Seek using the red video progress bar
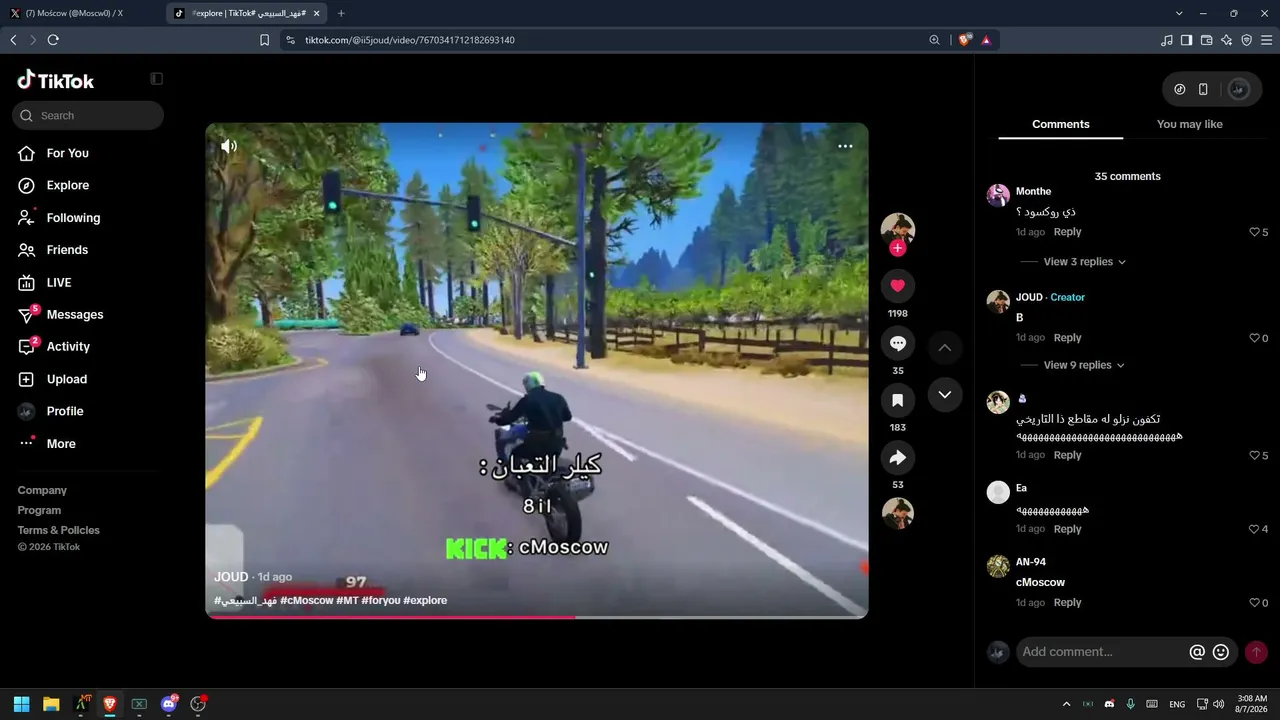1280x720 pixels. tap(537, 617)
